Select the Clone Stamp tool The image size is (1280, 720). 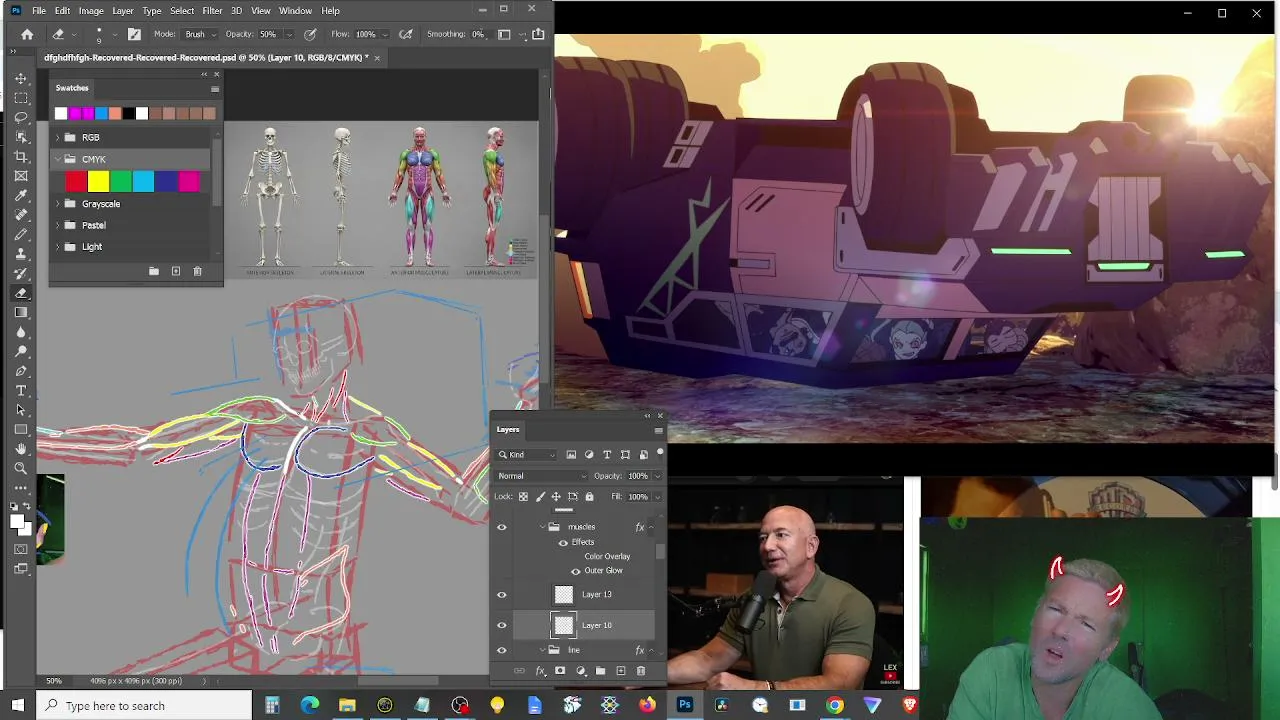pos(21,254)
